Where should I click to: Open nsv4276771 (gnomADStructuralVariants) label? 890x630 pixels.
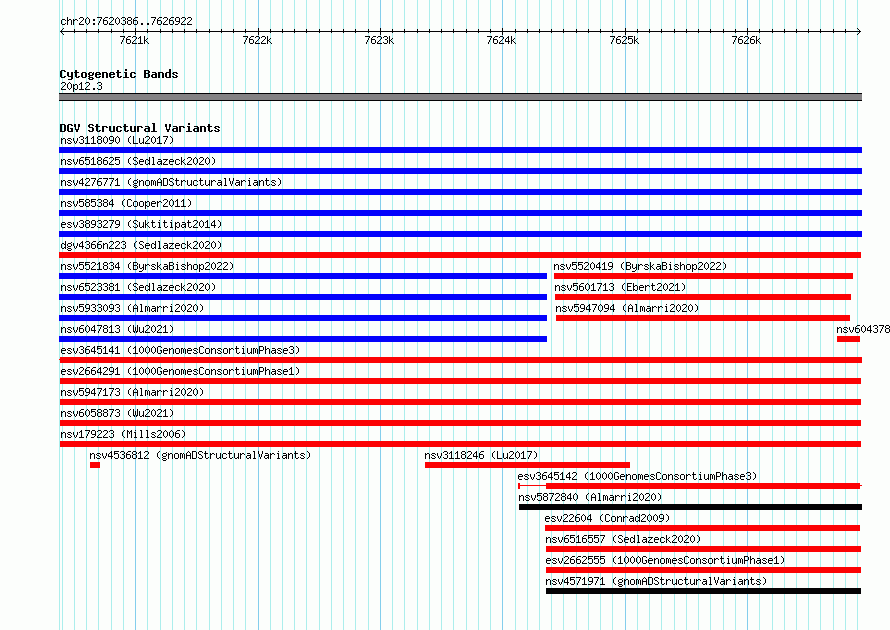pyautogui.click(x=171, y=182)
